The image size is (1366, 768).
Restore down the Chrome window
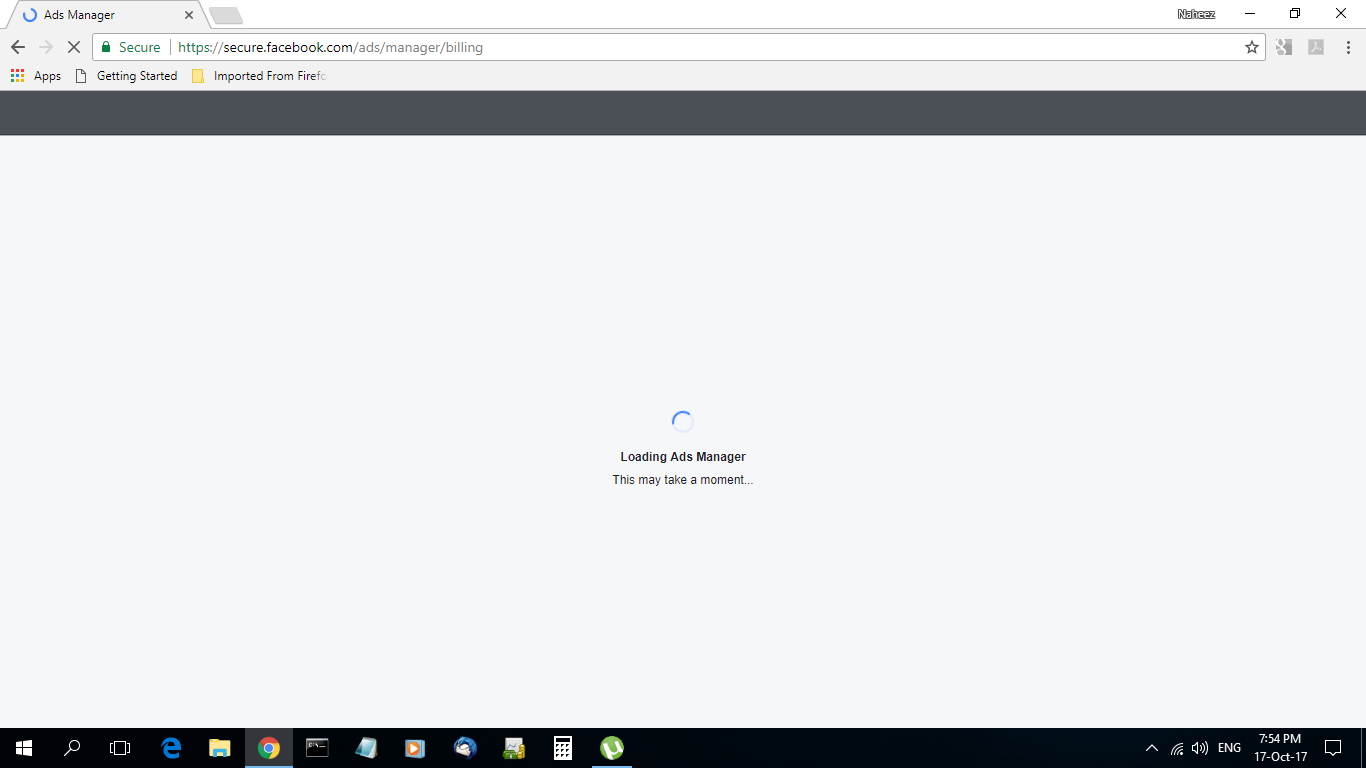[x=1295, y=14]
